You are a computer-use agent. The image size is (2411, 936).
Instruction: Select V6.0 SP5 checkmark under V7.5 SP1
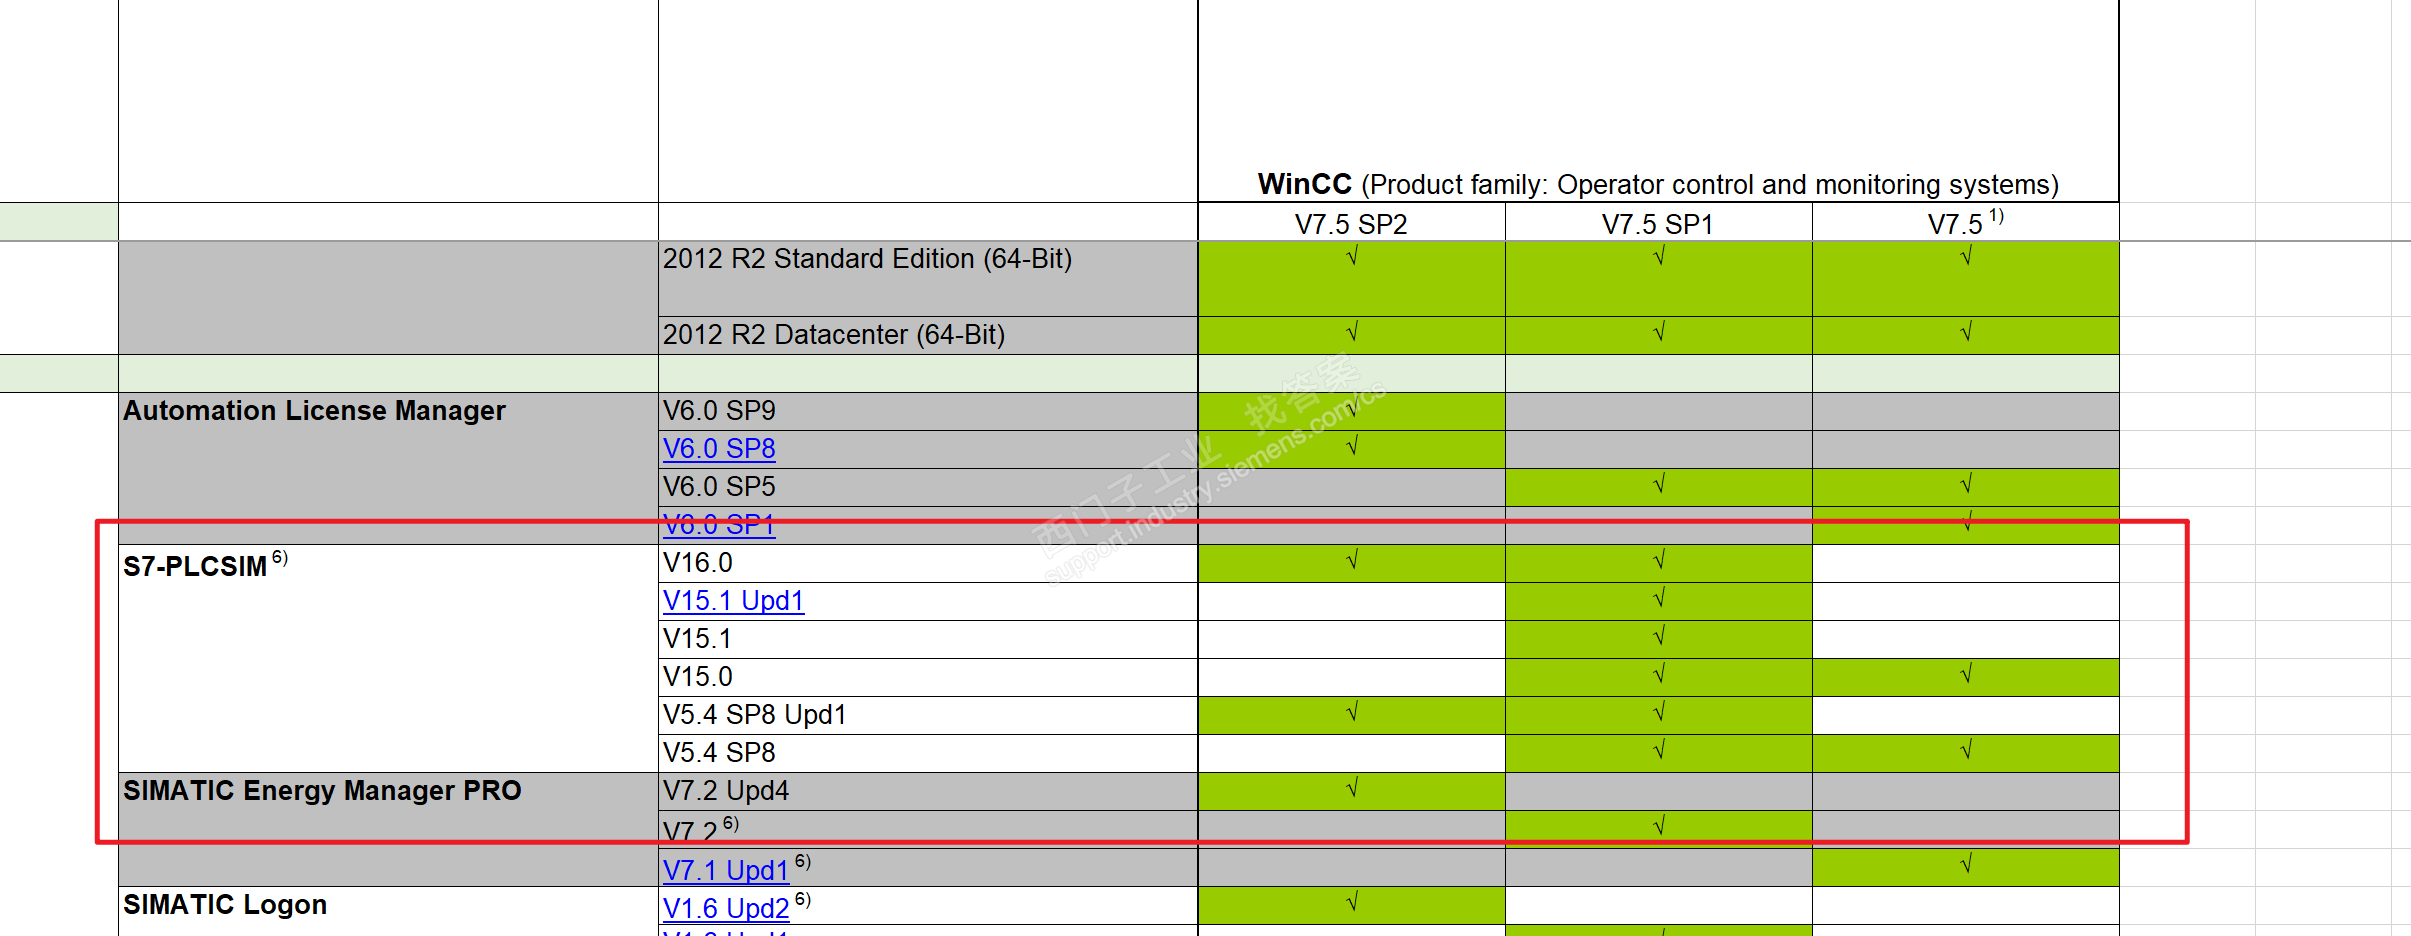coord(1659,487)
